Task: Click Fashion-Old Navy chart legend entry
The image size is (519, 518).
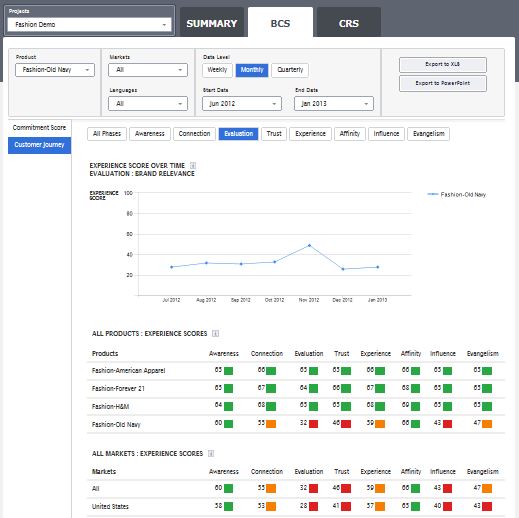Action: (457, 194)
